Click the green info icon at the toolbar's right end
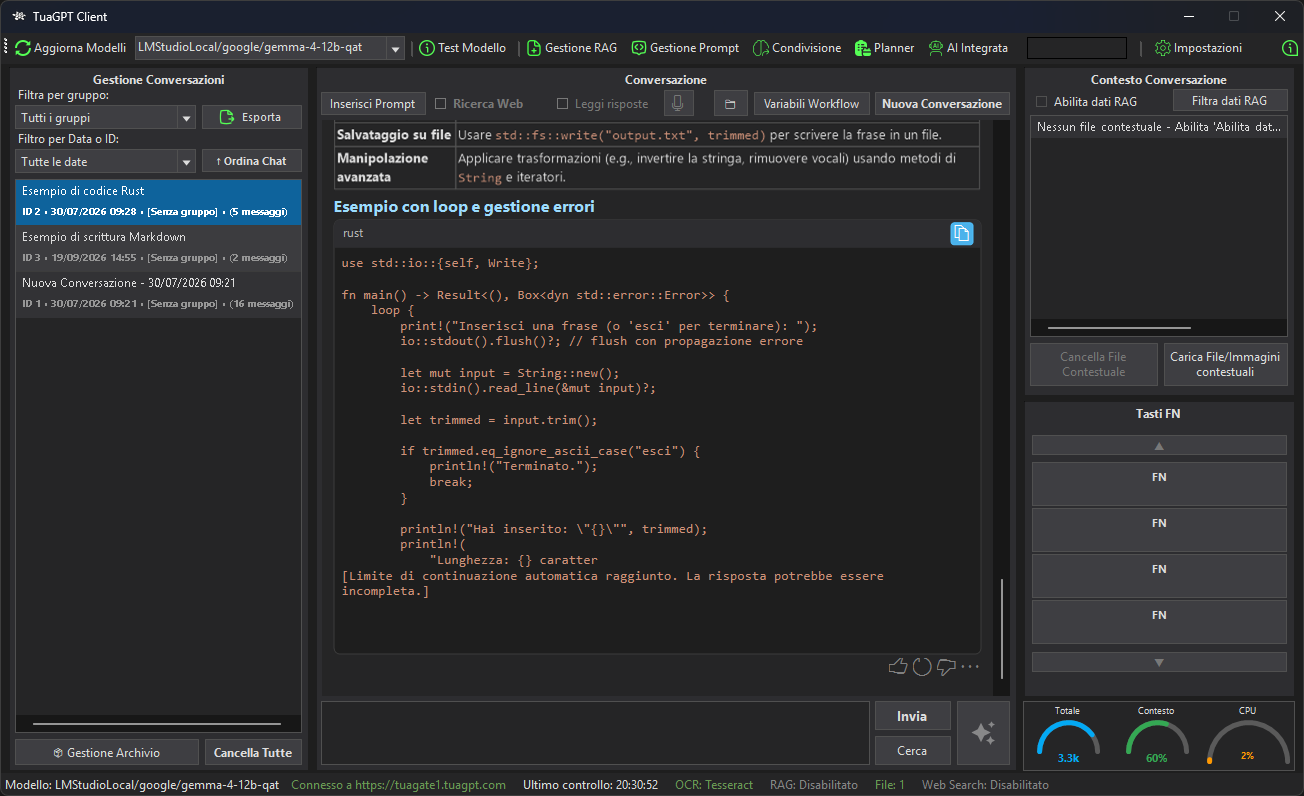The width and height of the screenshot is (1304, 796). tap(1290, 48)
